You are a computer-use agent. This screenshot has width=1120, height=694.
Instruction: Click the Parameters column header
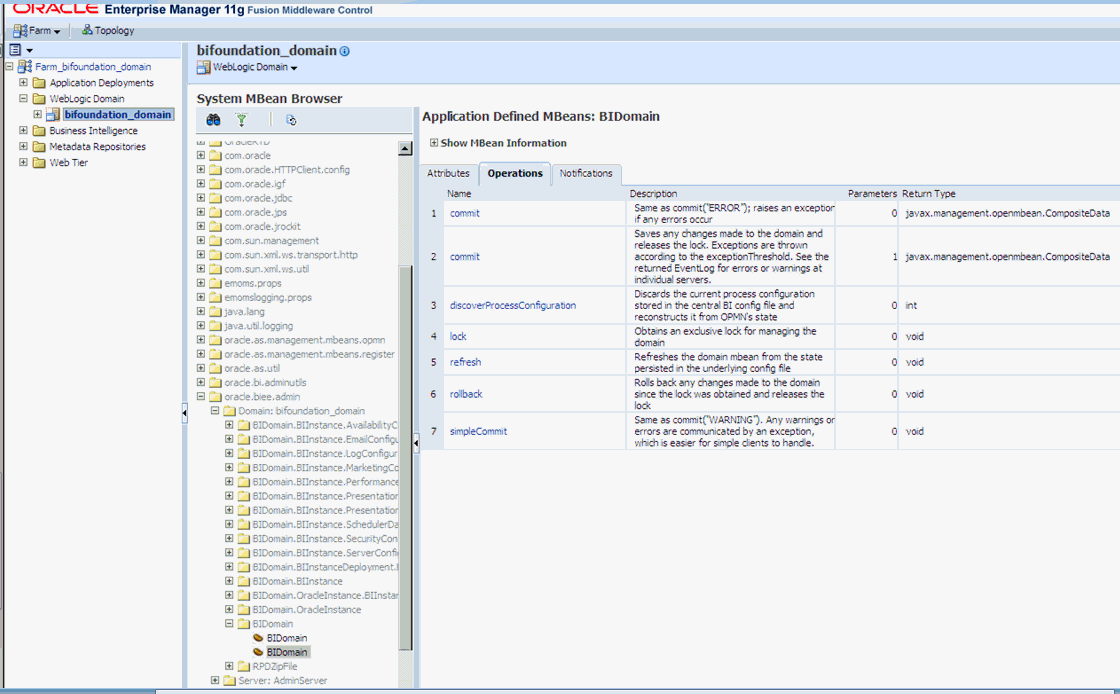click(872, 193)
